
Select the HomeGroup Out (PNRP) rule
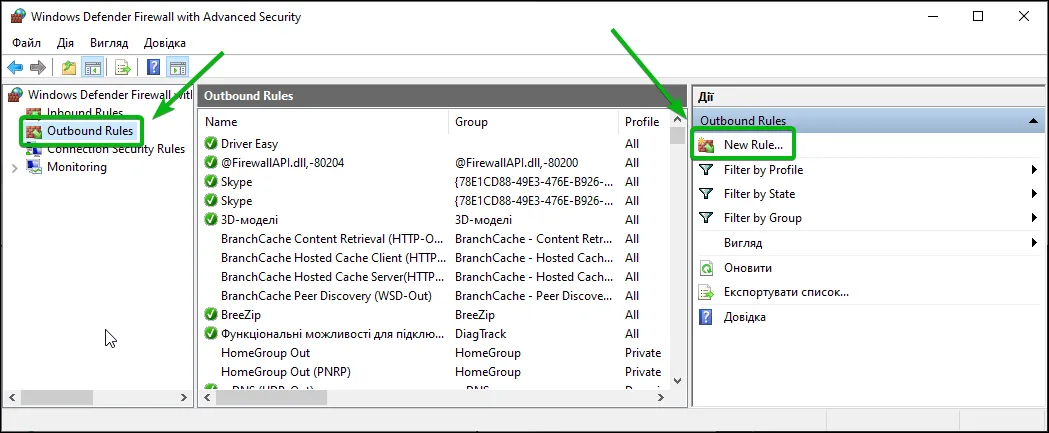pos(286,371)
